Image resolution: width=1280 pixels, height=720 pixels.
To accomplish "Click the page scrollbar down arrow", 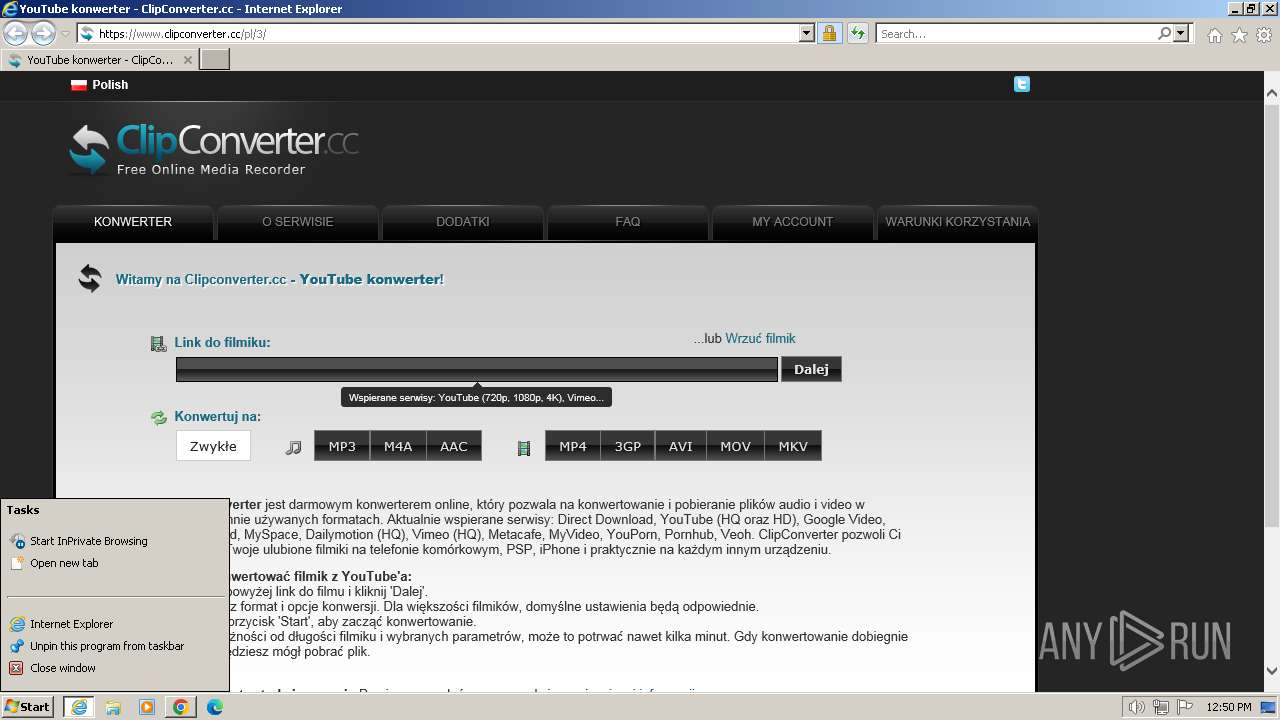I will [1272, 671].
